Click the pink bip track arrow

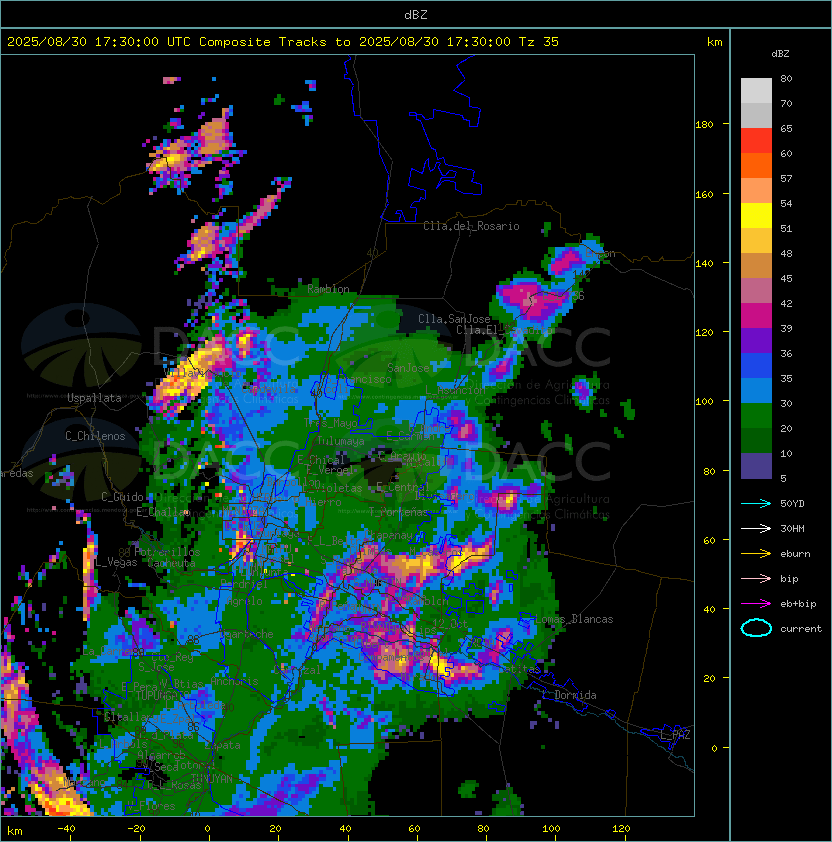(x=756, y=579)
